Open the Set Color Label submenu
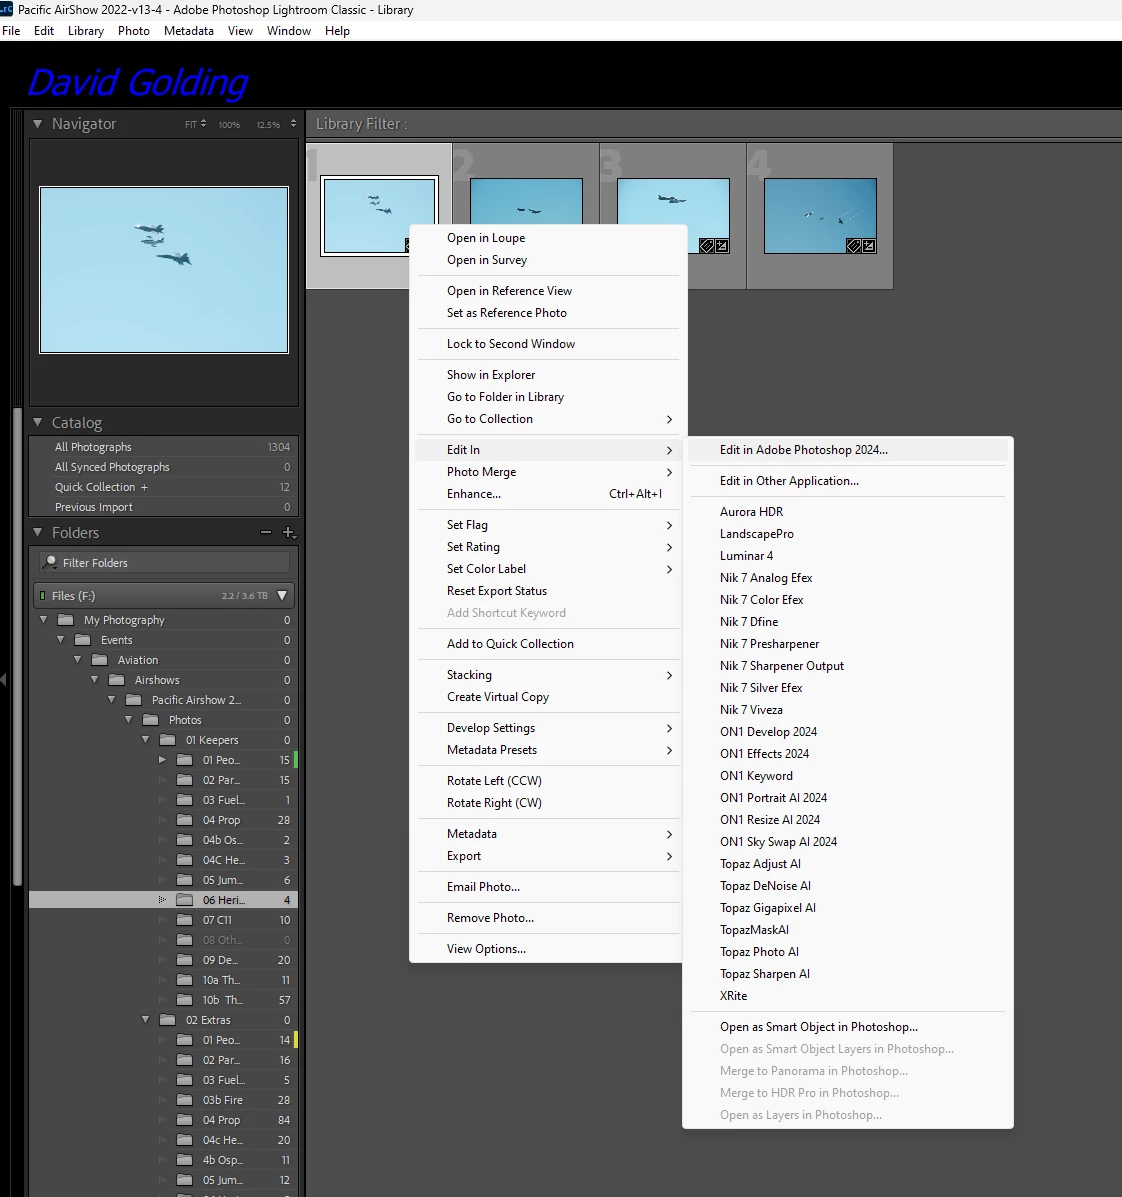Viewport: 1122px width, 1197px height. (548, 569)
